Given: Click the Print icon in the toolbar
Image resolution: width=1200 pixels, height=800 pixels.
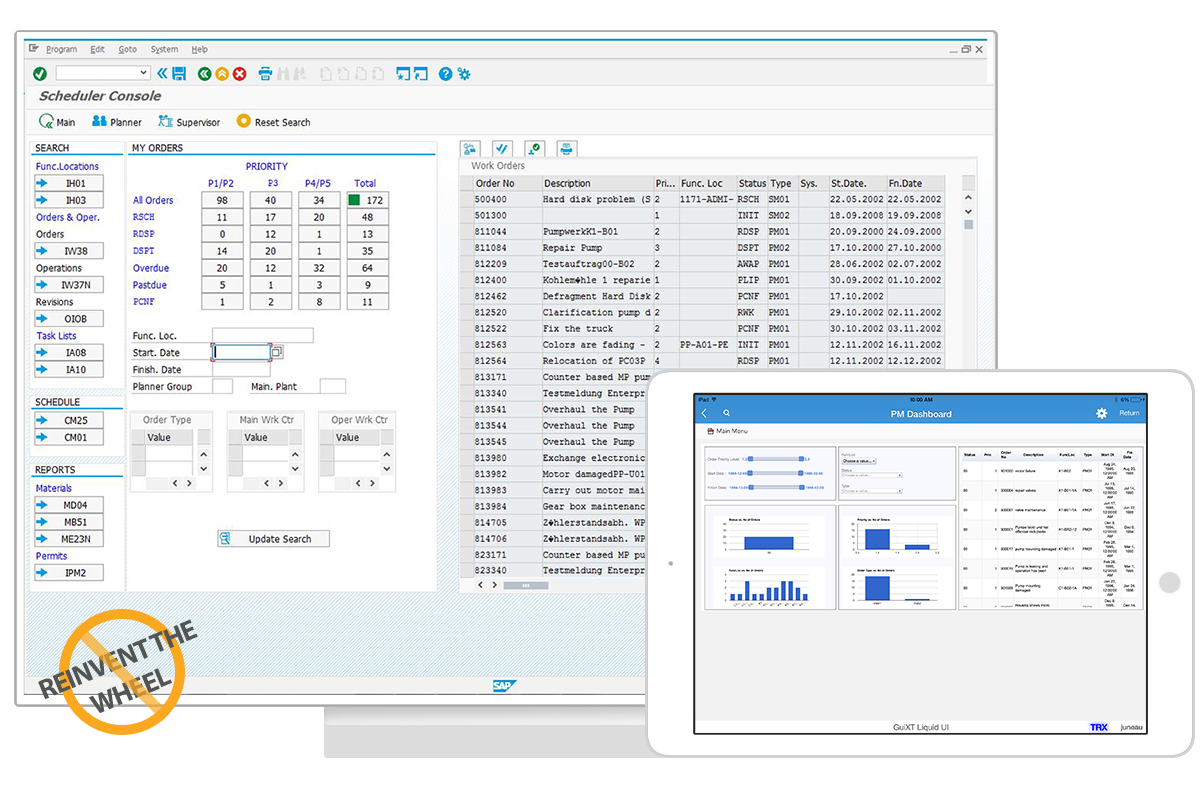Looking at the screenshot, I should click(265, 73).
